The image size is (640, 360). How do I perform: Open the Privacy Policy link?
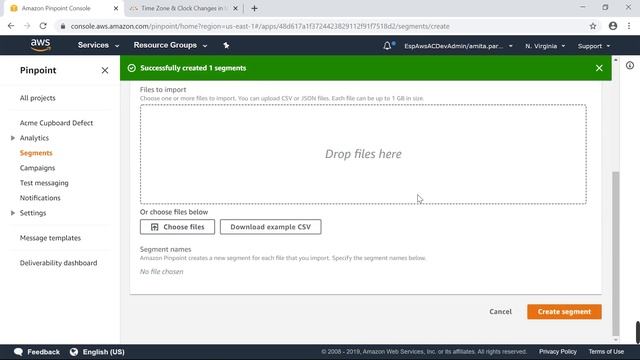[x=558, y=351]
